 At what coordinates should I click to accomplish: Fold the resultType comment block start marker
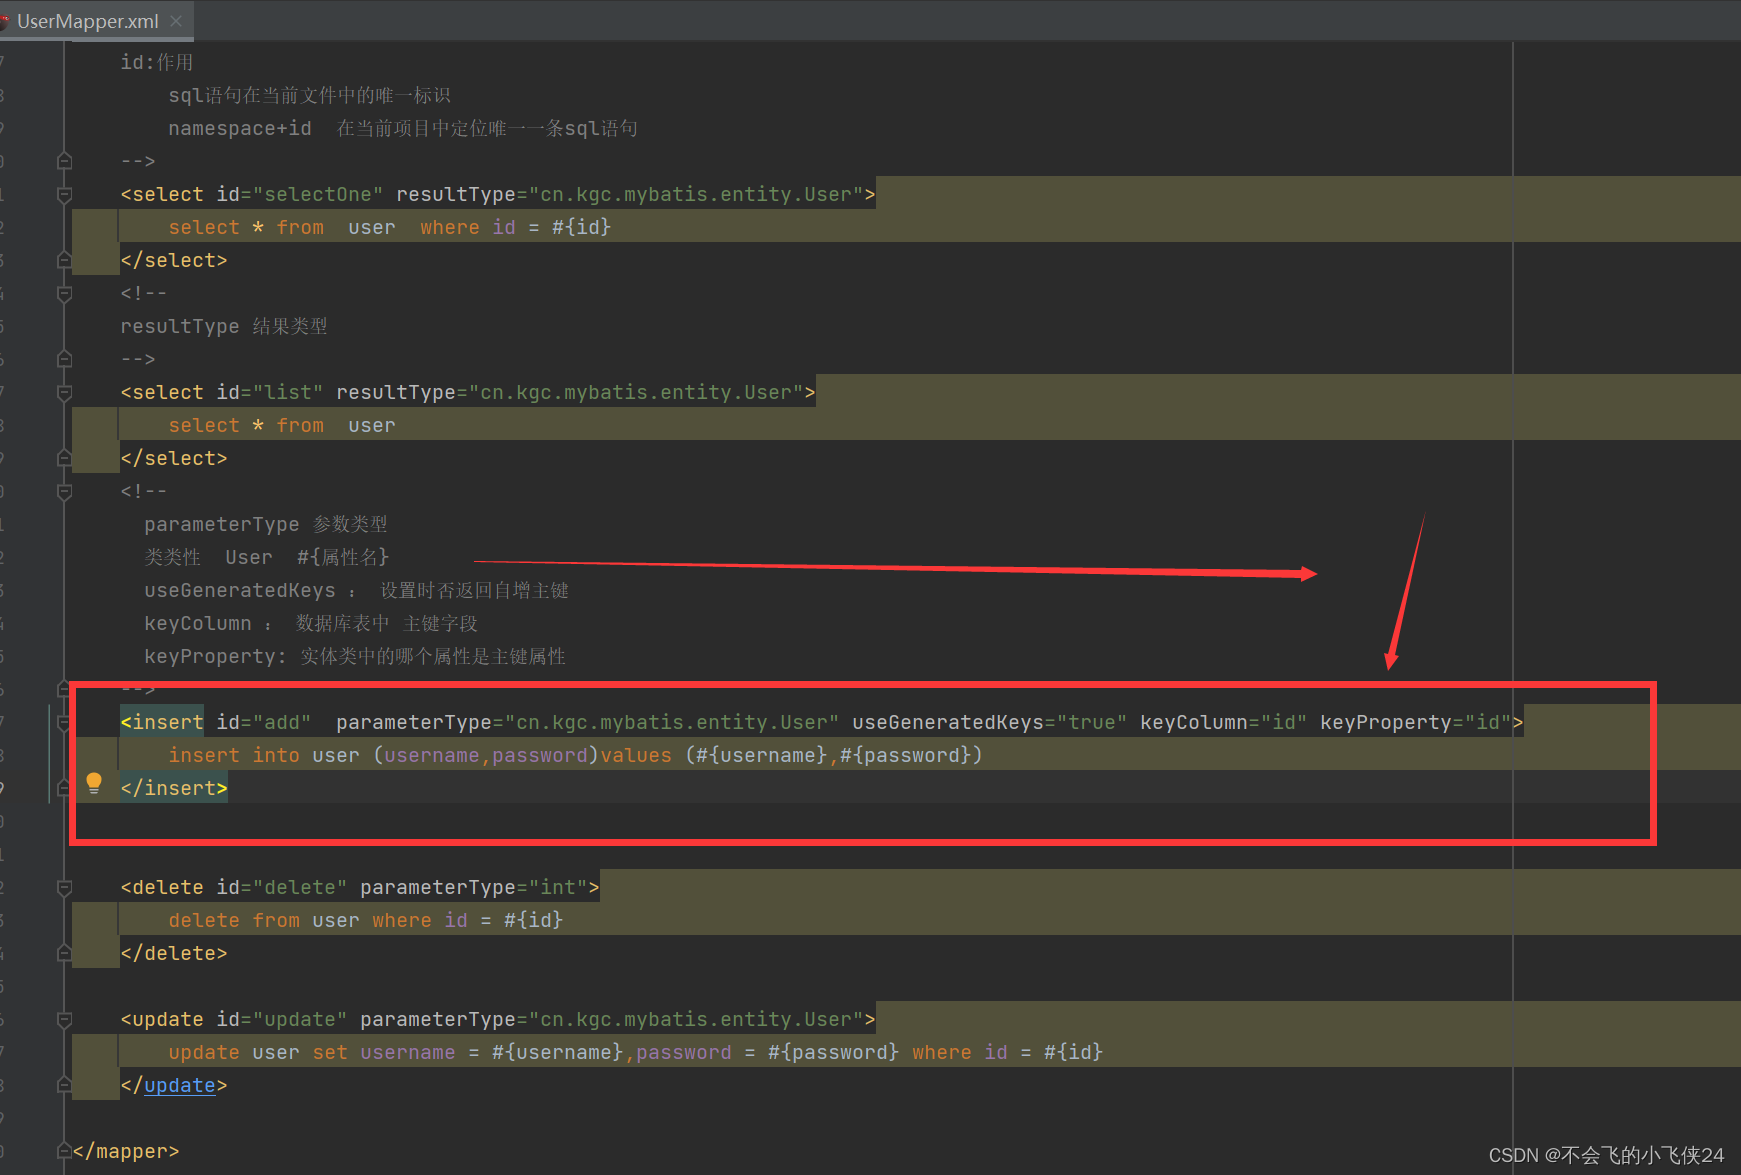coord(64,293)
